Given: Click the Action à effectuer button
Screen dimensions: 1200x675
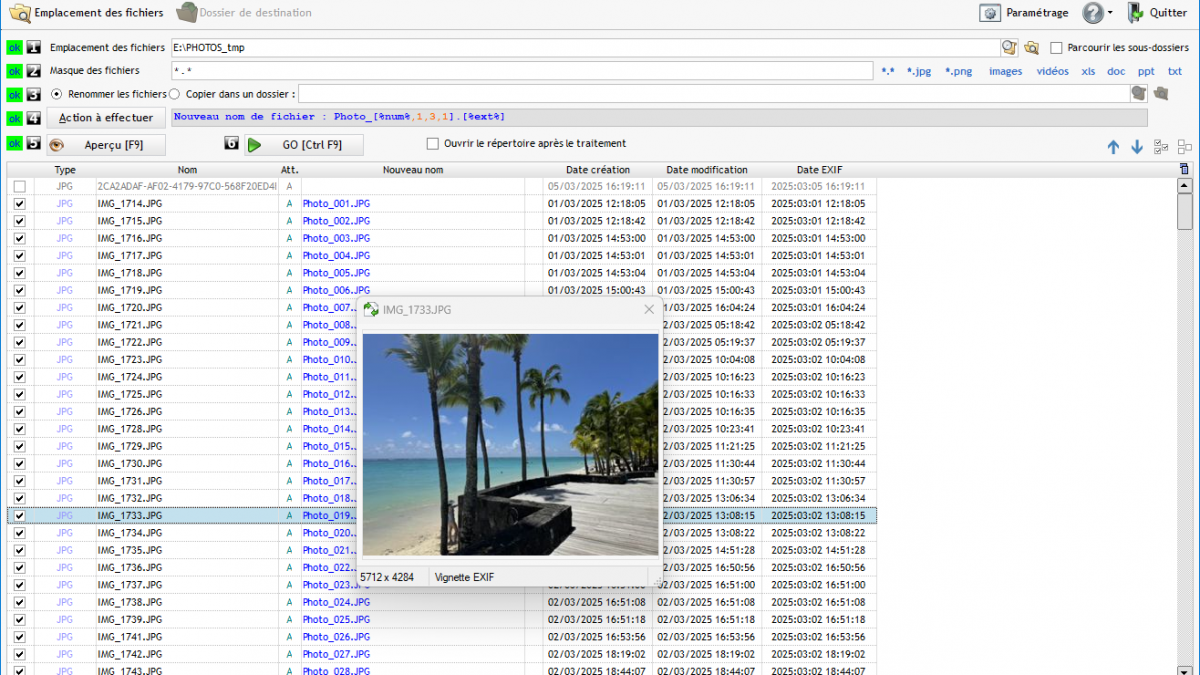Looking at the screenshot, I should [106, 118].
